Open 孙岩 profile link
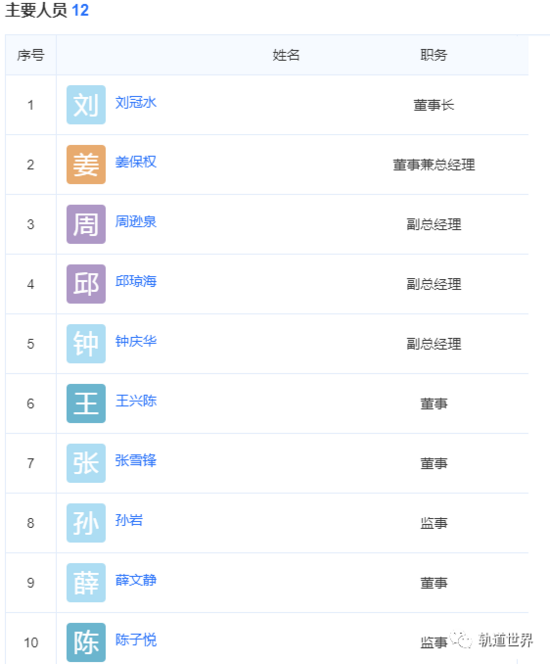550x664 pixels. tap(129, 520)
